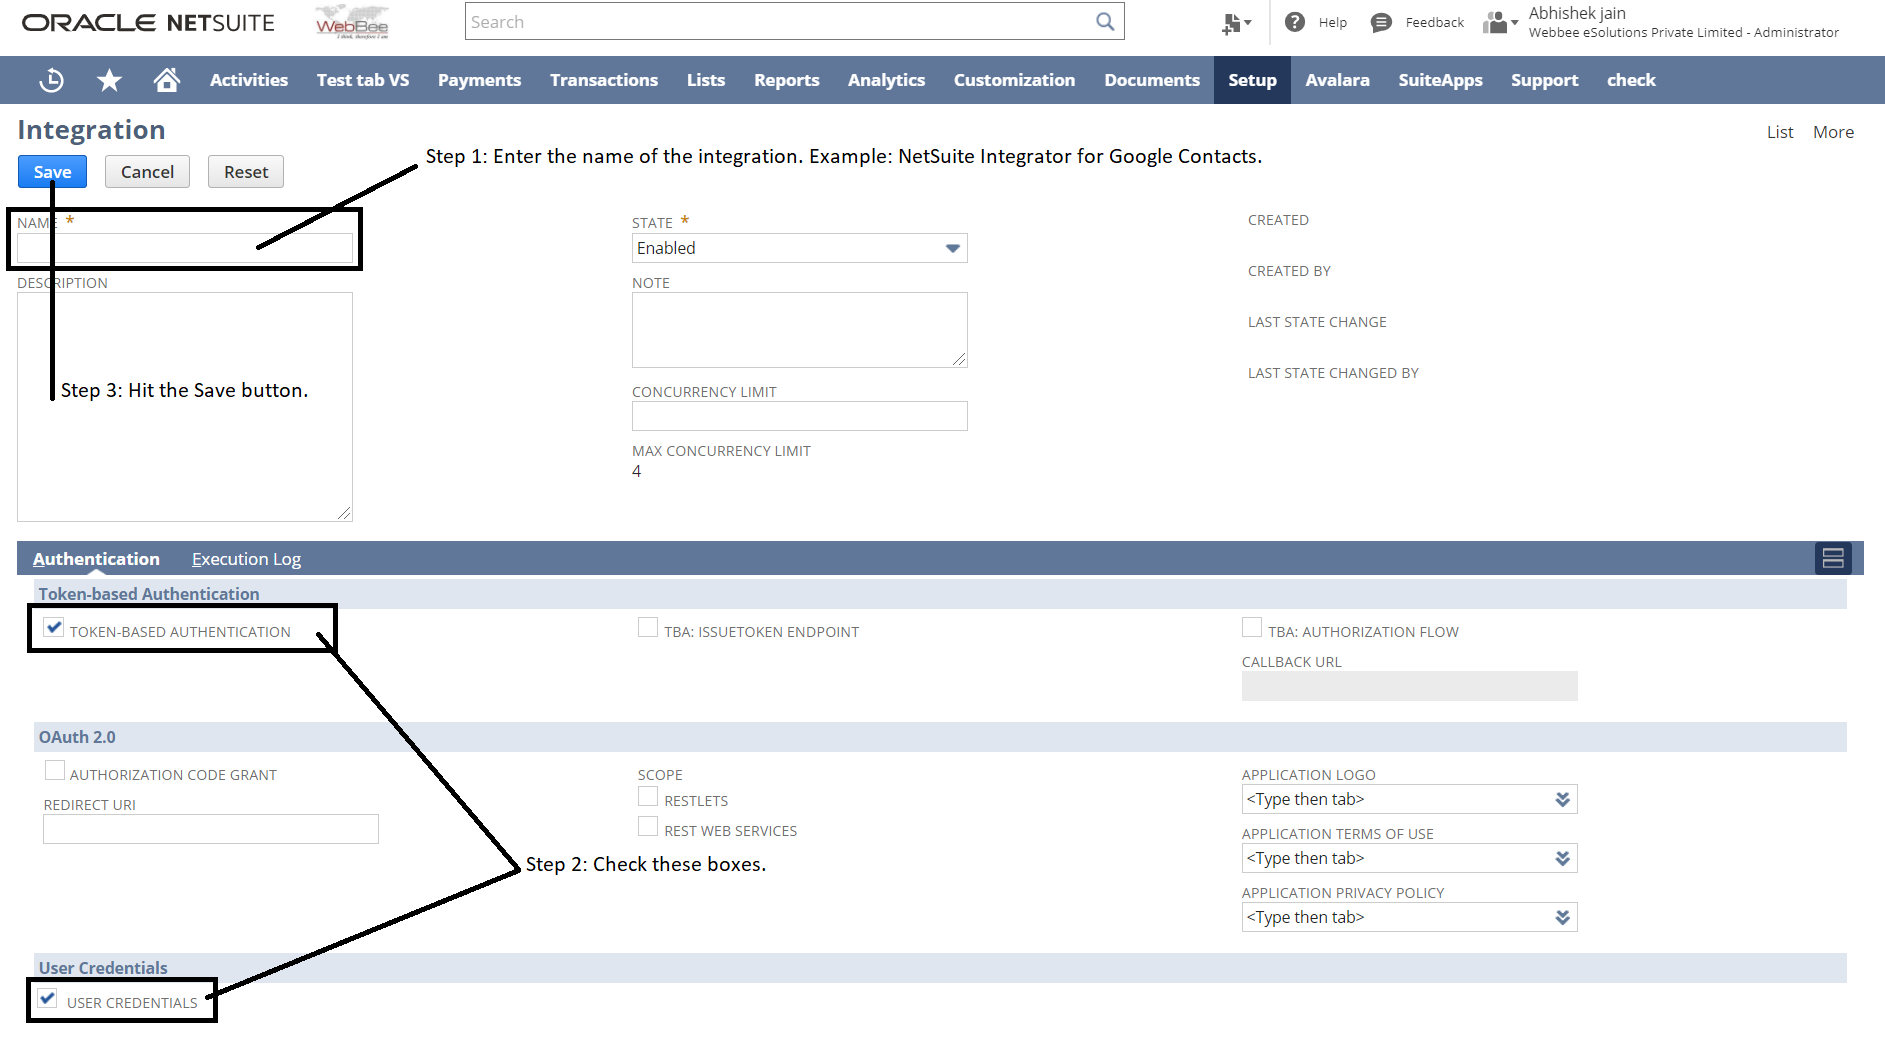
Task: Focus the global Search box
Action: click(x=794, y=21)
